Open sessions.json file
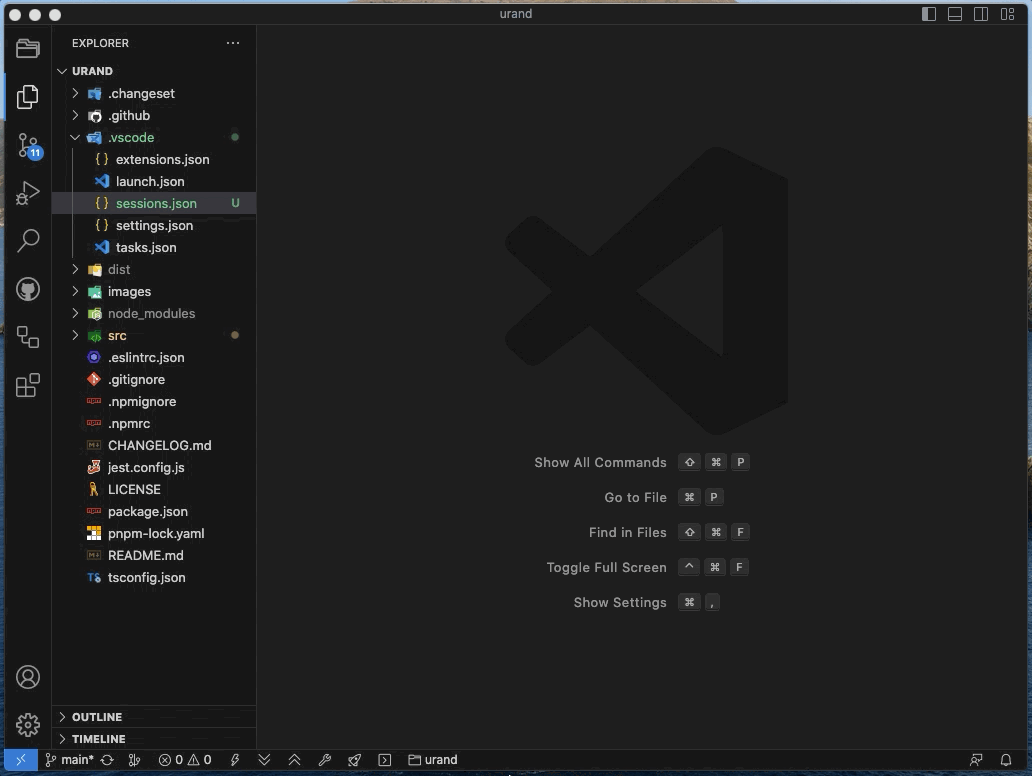 154,203
